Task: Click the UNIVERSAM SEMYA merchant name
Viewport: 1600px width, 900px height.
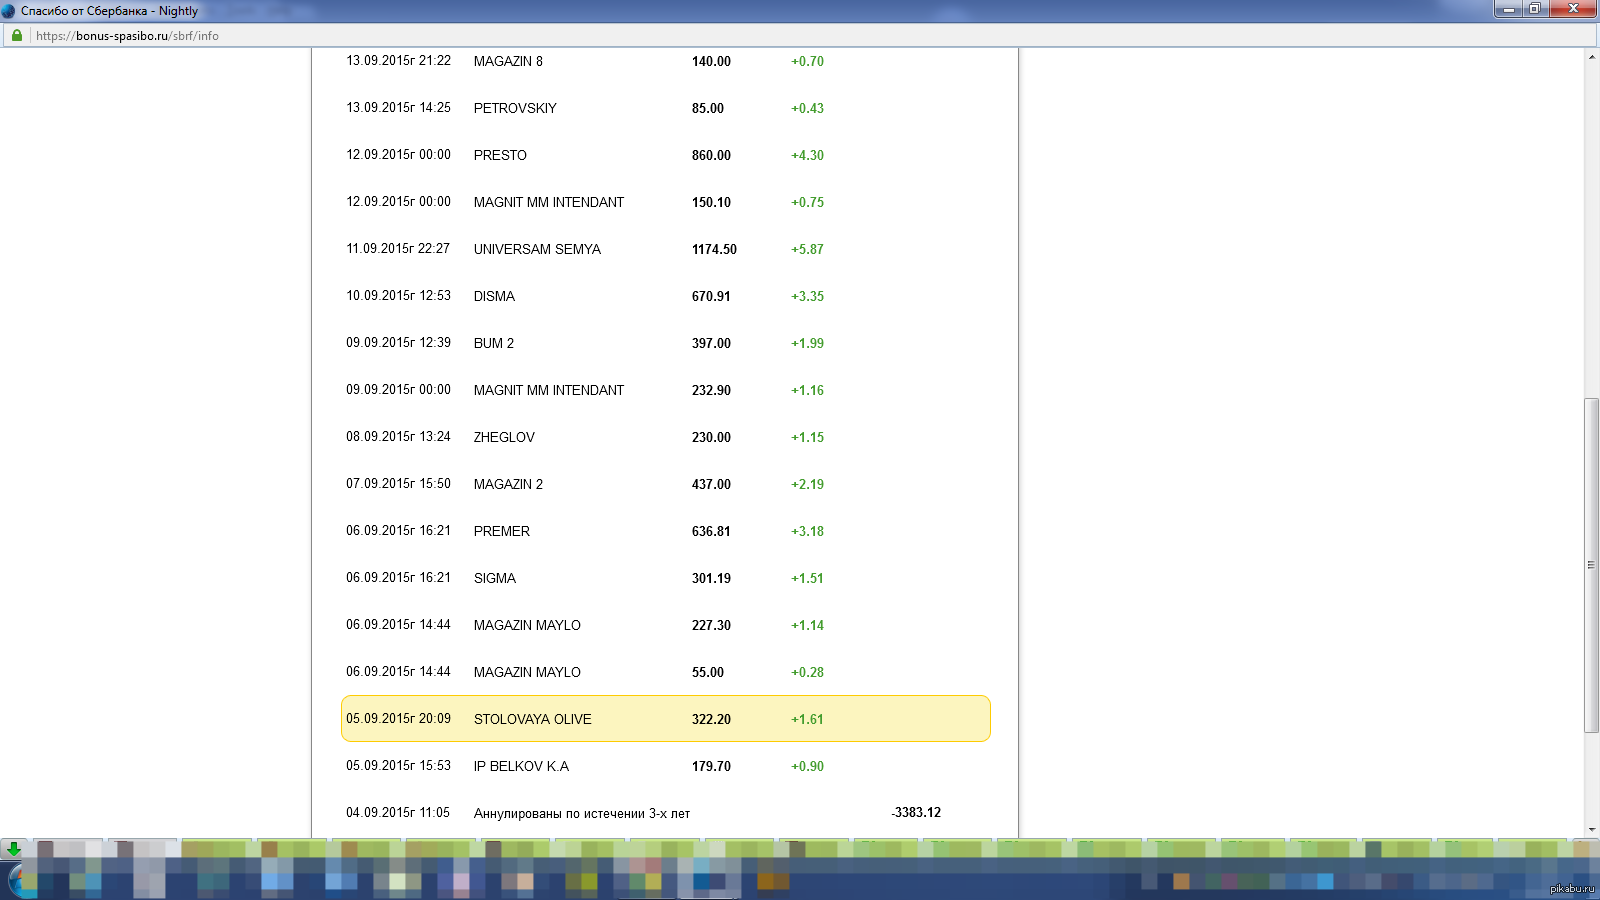Action: pyautogui.click(x=537, y=249)
